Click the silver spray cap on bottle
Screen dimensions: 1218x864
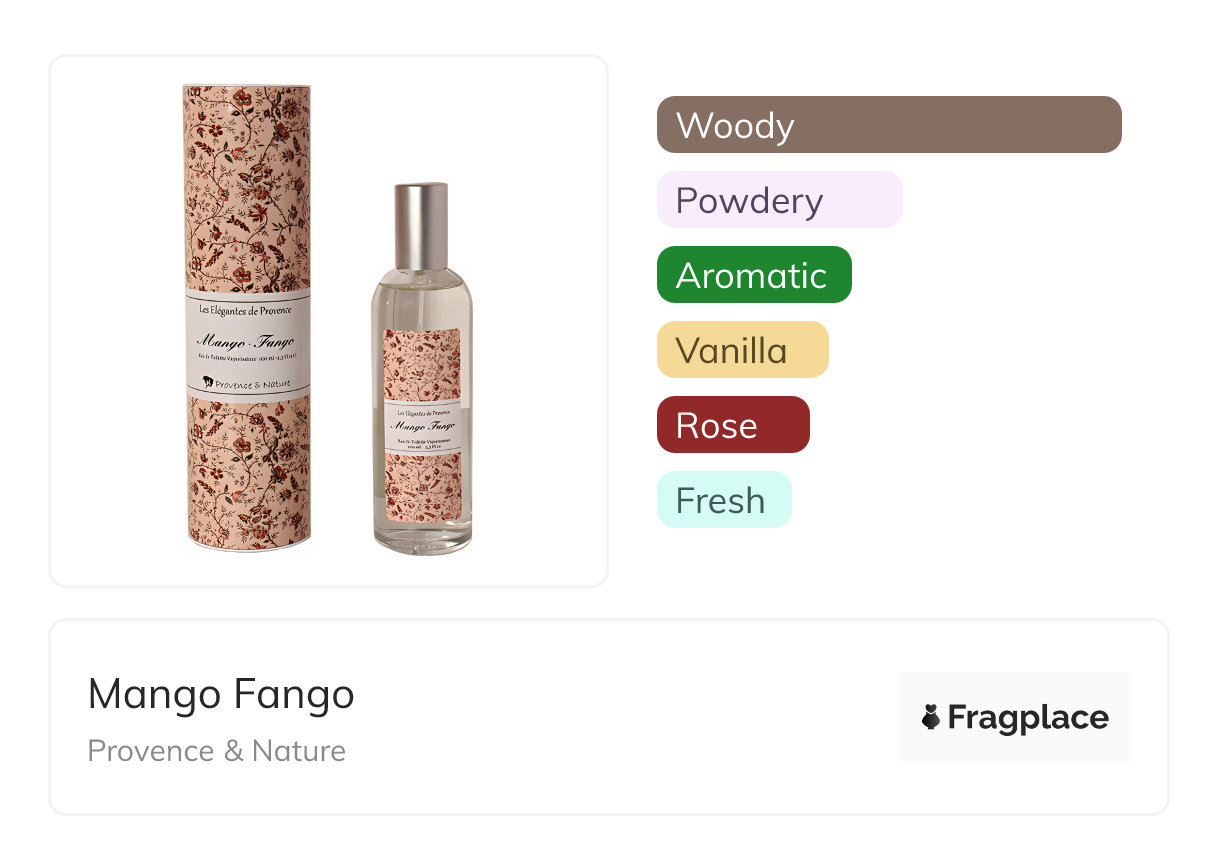pyautogui.click(x=421, y=226)
